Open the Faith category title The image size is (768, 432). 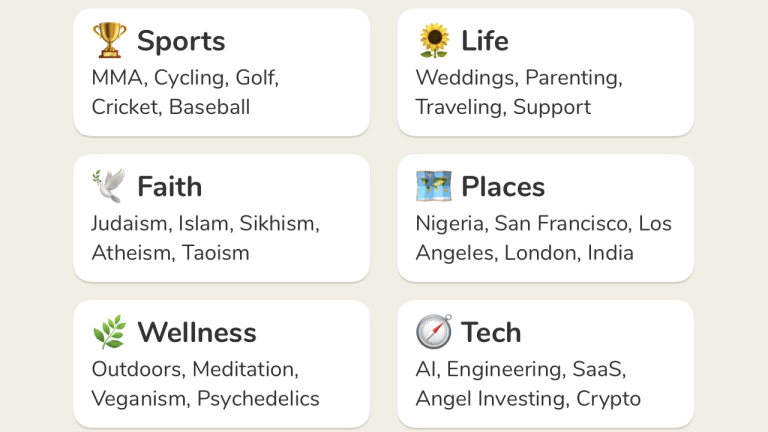pyautogui.click(x=169, y=187)
